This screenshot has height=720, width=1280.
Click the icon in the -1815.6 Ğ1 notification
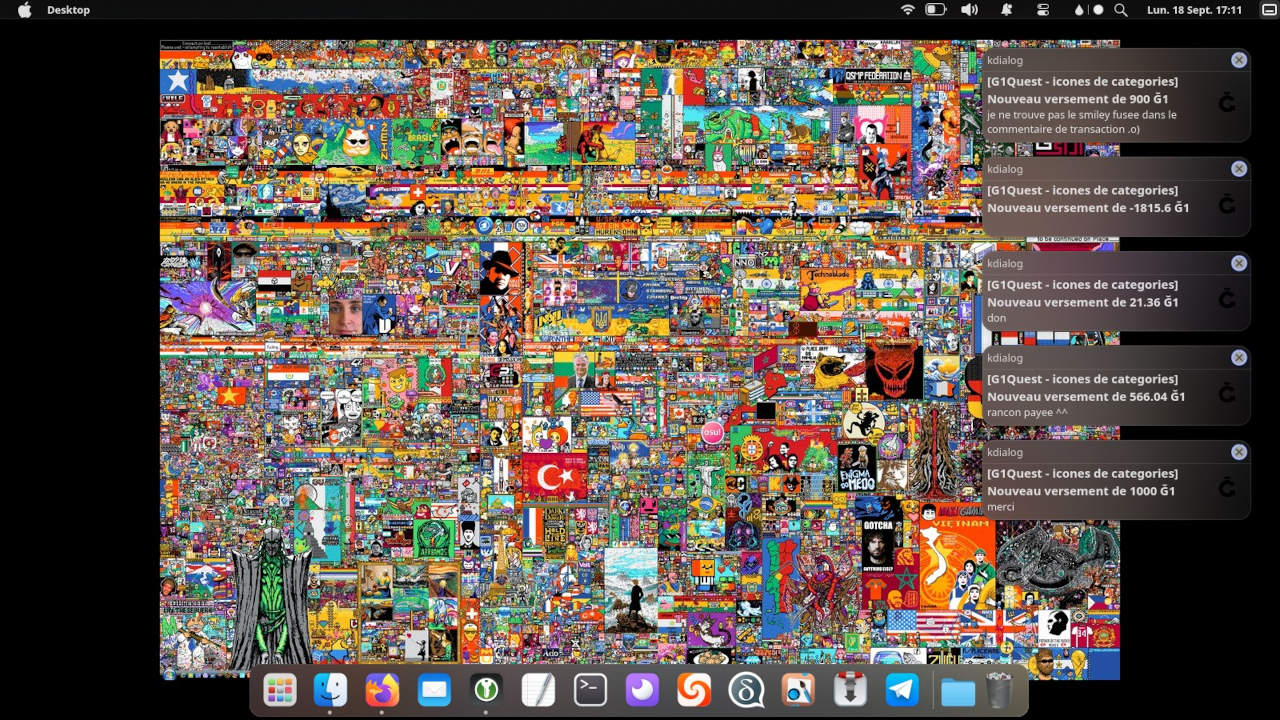pyautogui.click(x=1227, y=205)
